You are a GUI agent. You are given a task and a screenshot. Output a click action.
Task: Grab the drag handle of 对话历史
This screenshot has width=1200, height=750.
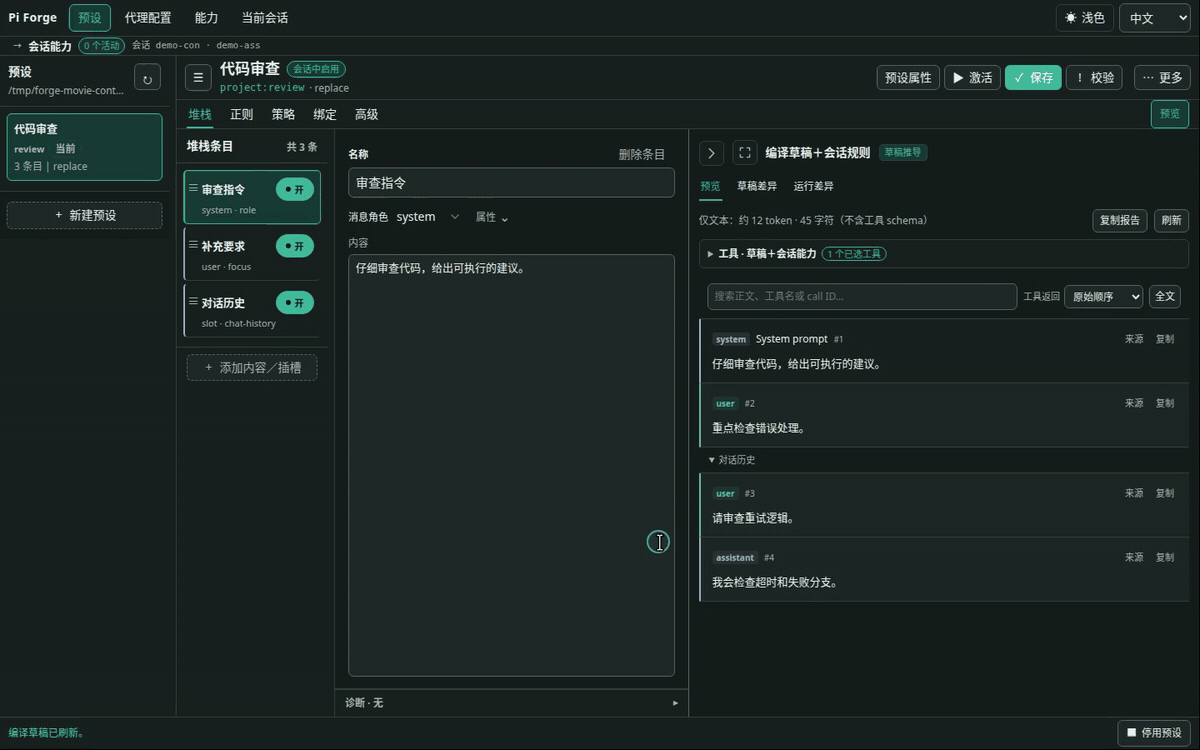point(193,302)
